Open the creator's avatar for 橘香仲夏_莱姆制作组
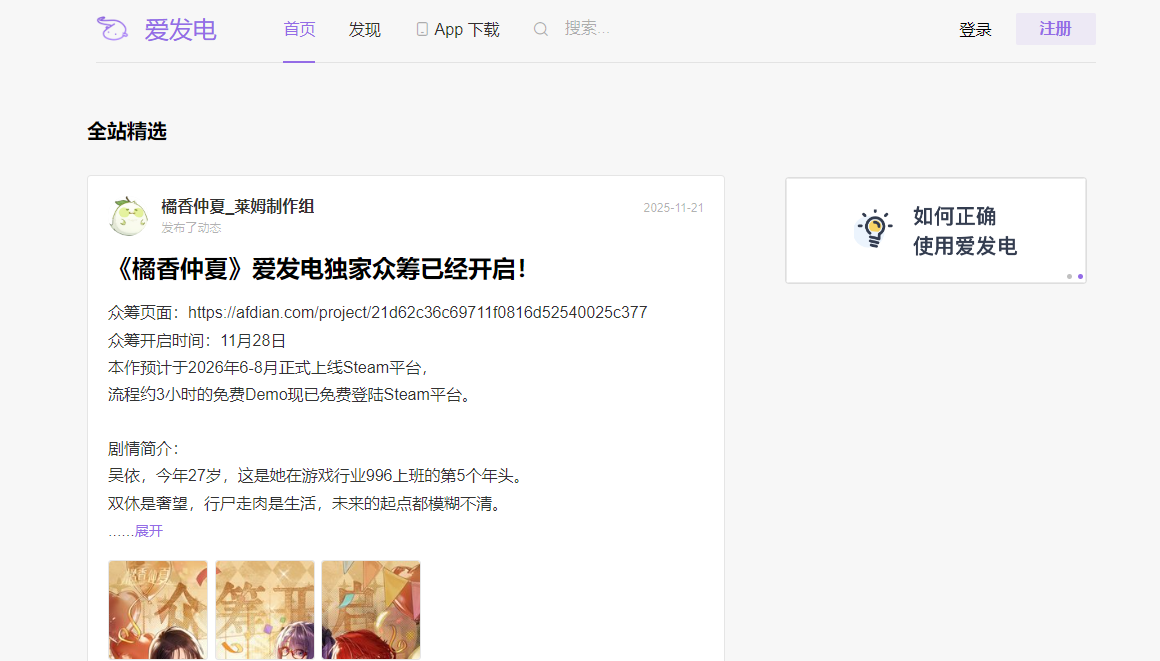 point(128,216)
